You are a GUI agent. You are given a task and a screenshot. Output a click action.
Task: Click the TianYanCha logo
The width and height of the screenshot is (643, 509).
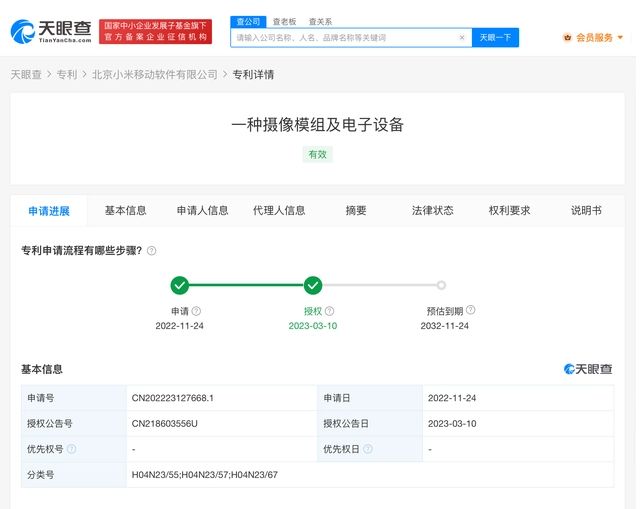pos(50,31)
